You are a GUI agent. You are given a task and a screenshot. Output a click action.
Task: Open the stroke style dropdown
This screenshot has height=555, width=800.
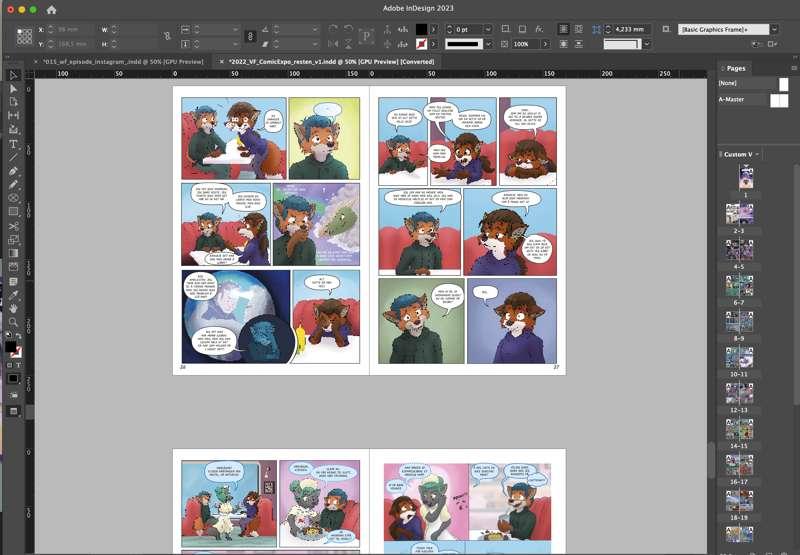pyautogui.click(x=488, y=44)
